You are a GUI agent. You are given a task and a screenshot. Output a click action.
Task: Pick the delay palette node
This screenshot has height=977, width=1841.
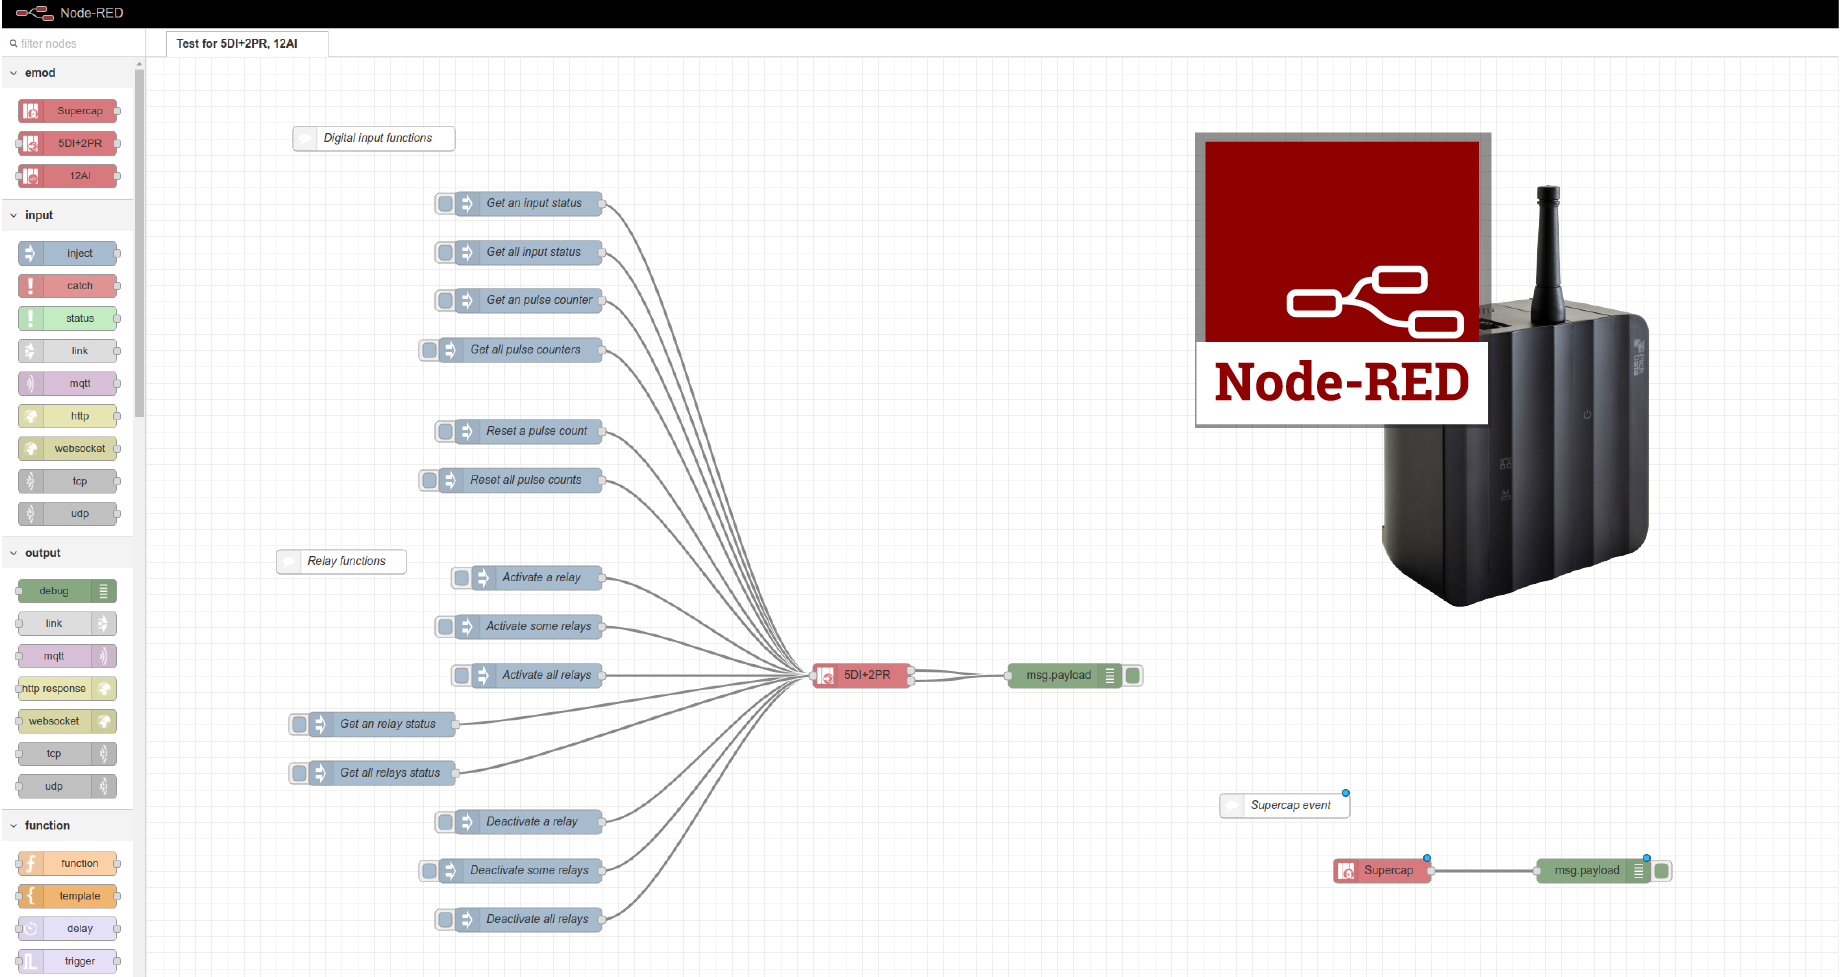[x=68, y=929]
